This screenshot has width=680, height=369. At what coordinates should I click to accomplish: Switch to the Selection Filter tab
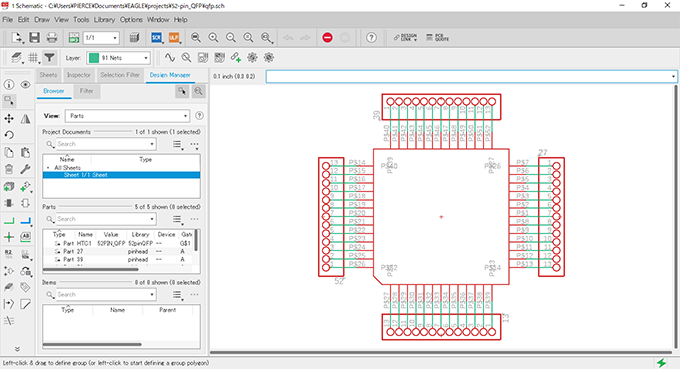pyautogui.click(x=120, y=75)
